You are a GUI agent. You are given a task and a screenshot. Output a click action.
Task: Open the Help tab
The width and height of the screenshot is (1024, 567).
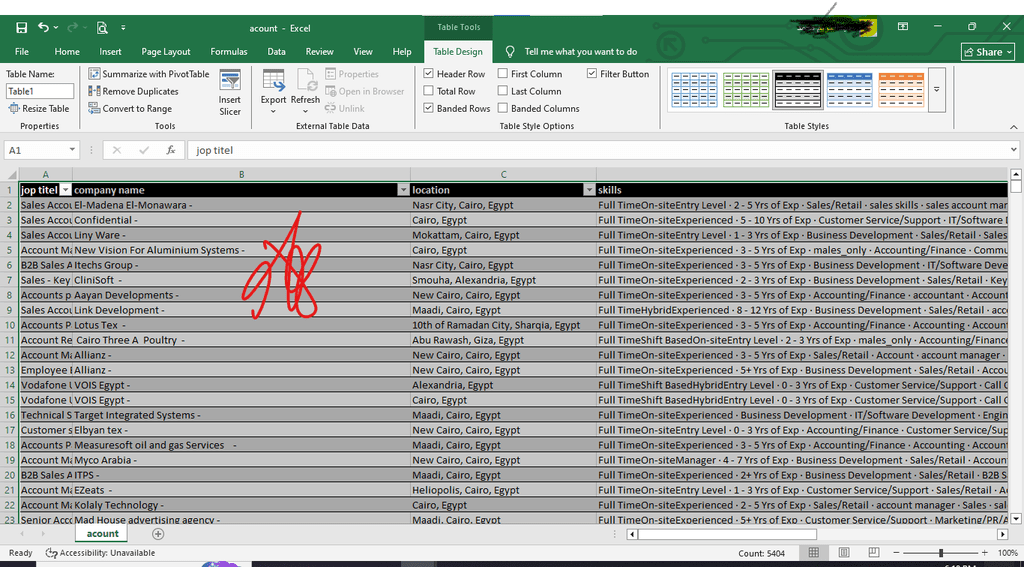402,52
